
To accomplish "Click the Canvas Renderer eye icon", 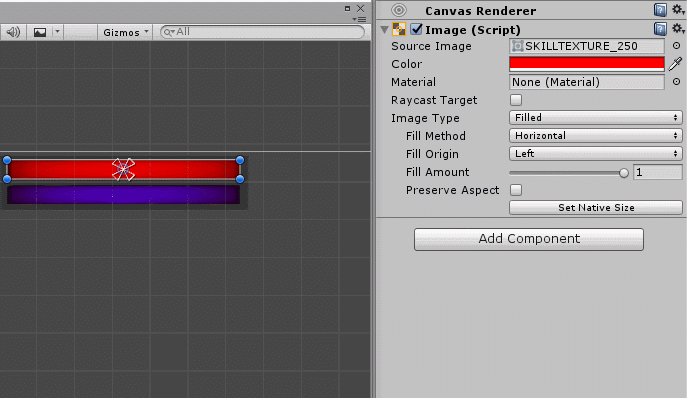I will tap(399, 10).
